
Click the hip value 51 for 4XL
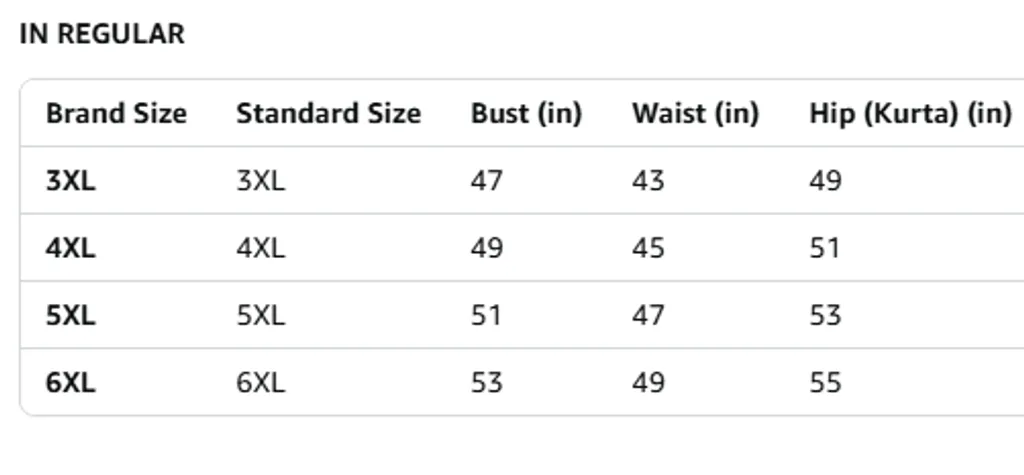coord(825,248)
